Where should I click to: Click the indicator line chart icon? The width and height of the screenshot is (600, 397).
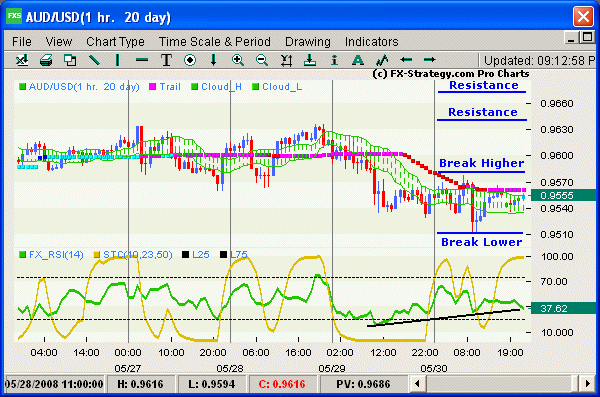coord(382,60)
